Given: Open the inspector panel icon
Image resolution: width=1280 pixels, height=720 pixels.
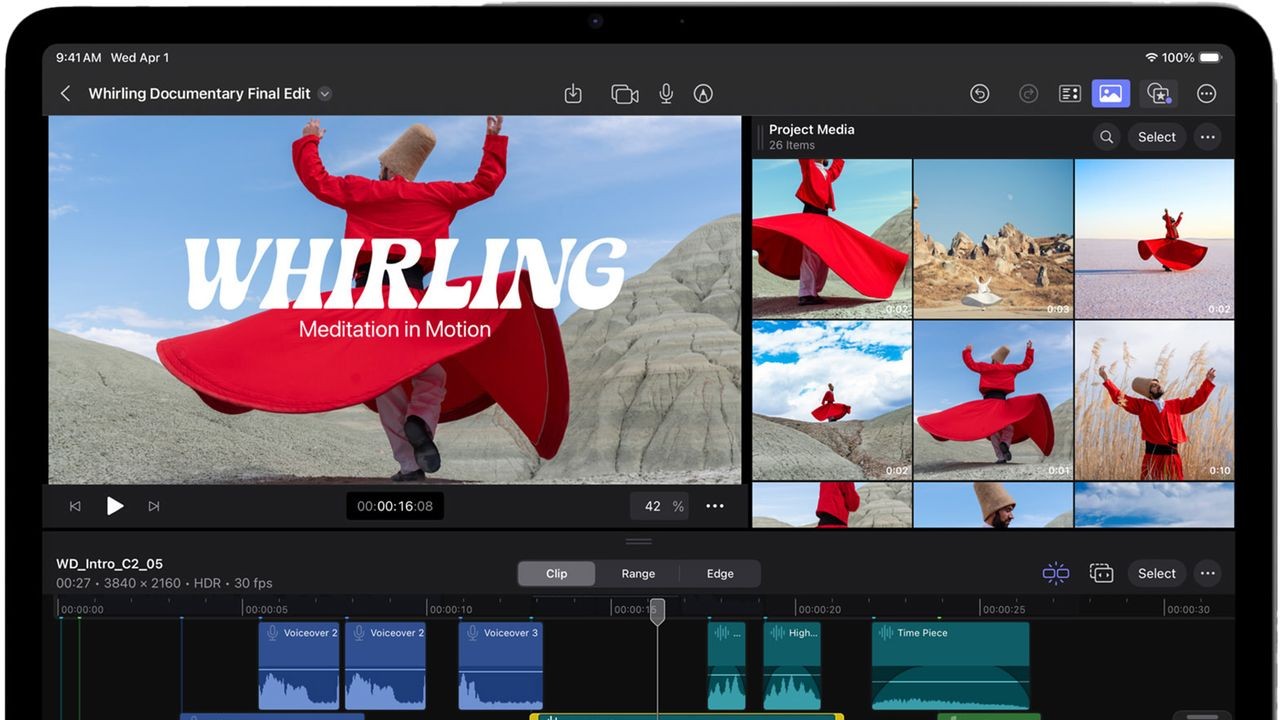Looking at the screenshot, I should pos(1070,93).
